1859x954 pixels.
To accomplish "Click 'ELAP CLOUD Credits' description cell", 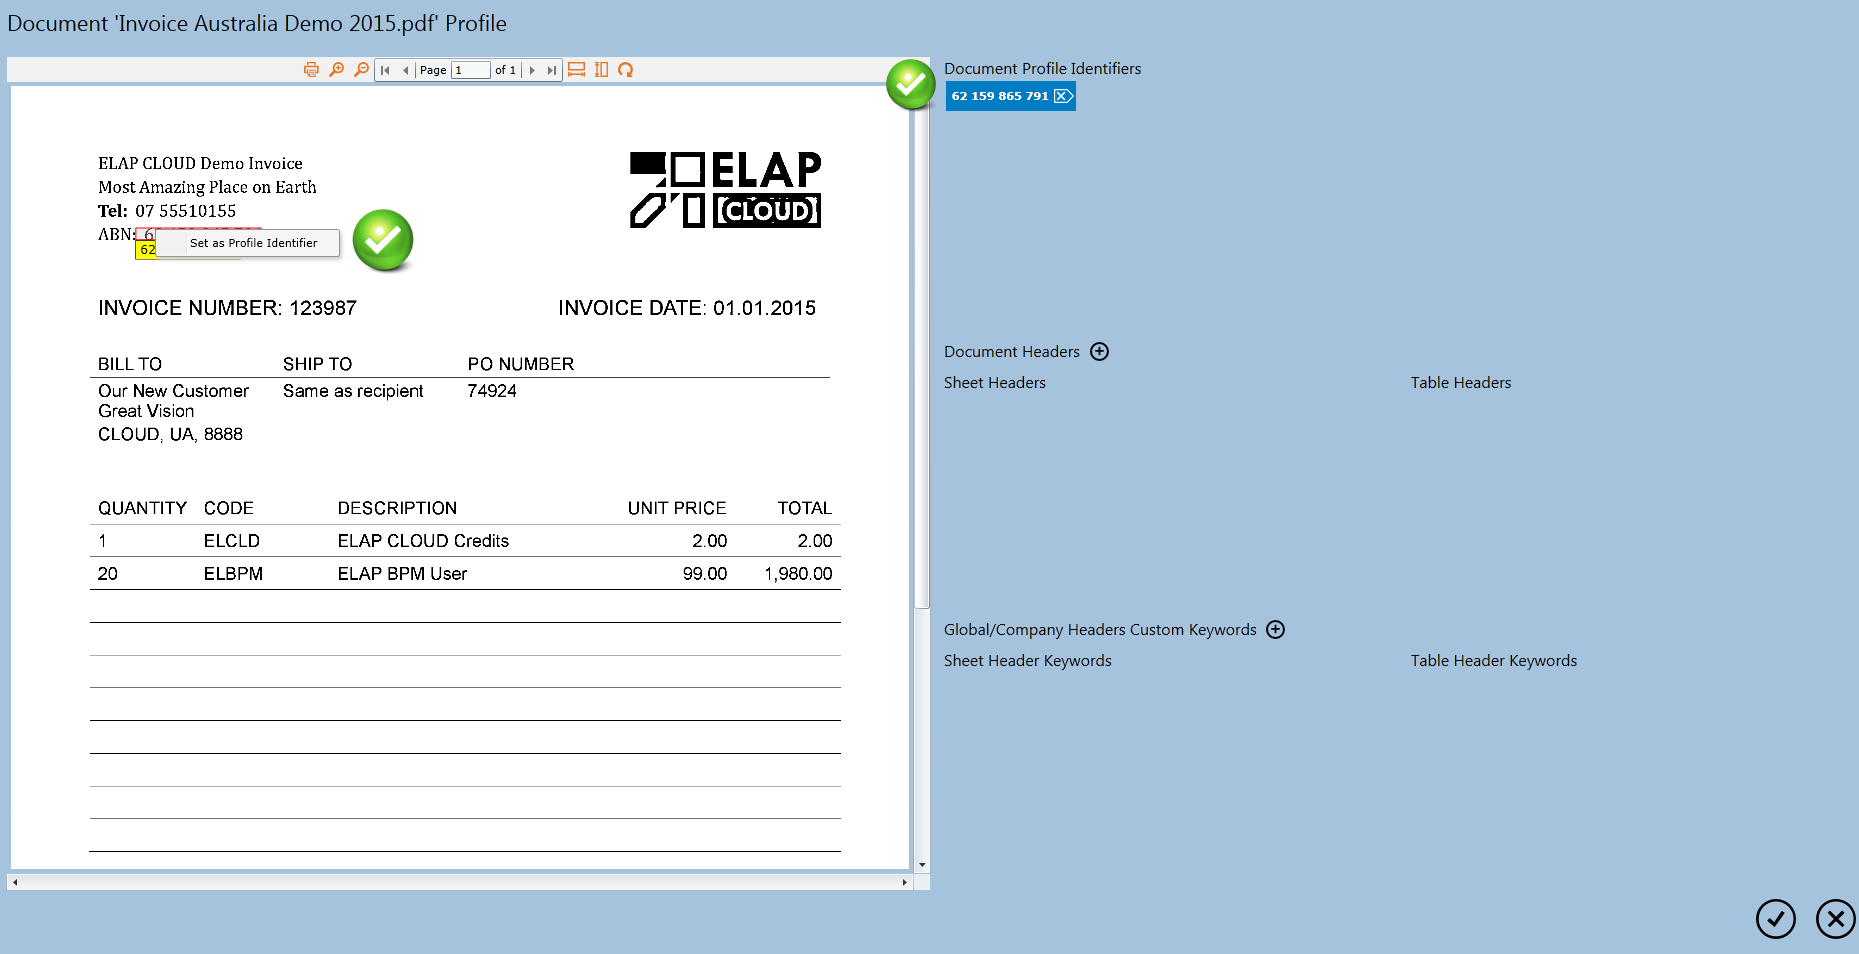I will [423, 541].
